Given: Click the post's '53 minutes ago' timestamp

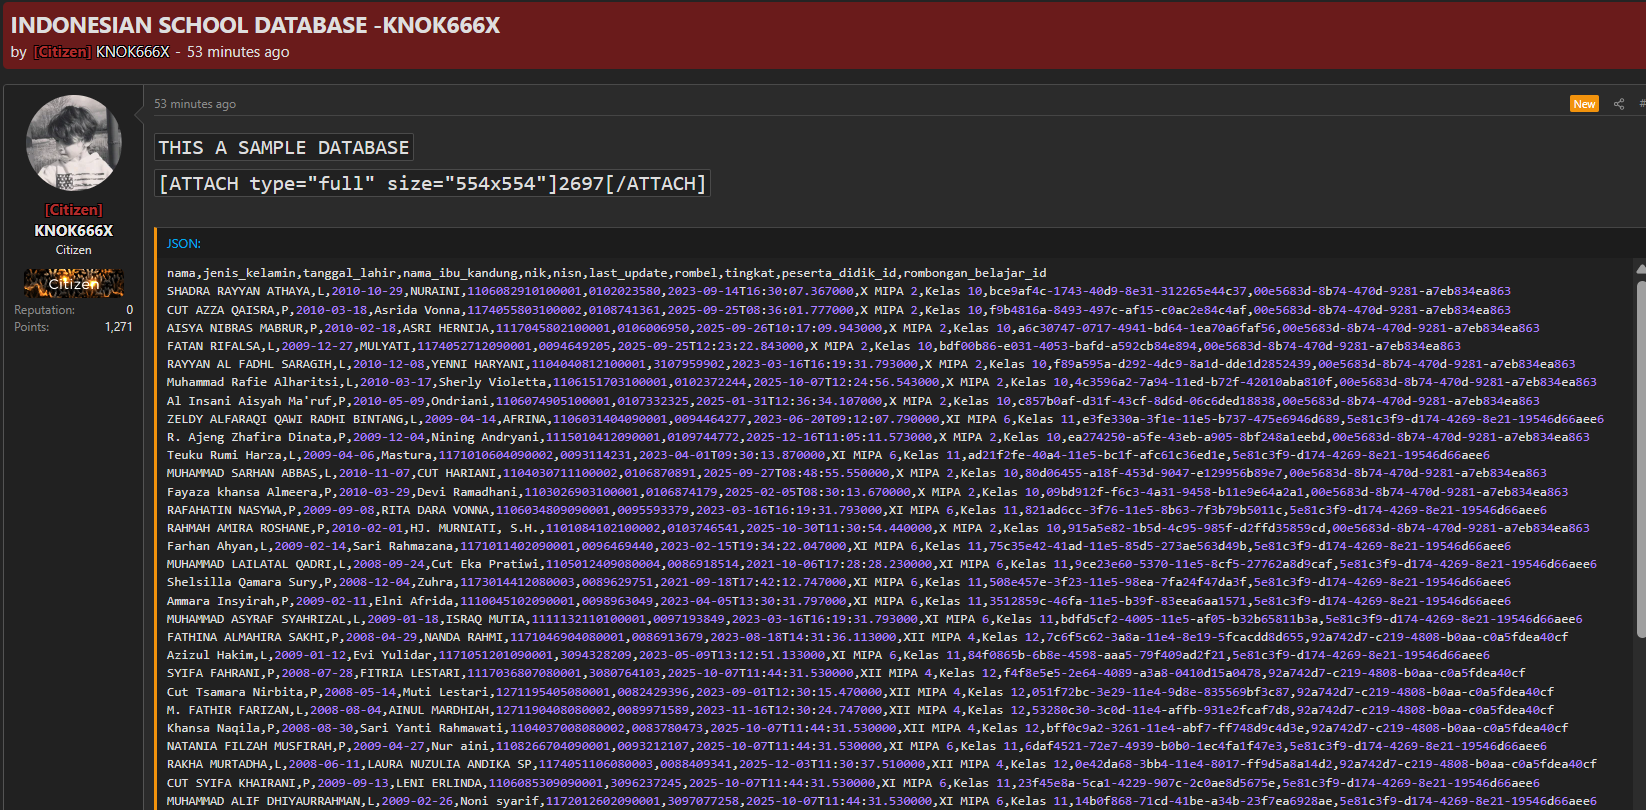Looking at the screenshot, I should tap(195, 104).
